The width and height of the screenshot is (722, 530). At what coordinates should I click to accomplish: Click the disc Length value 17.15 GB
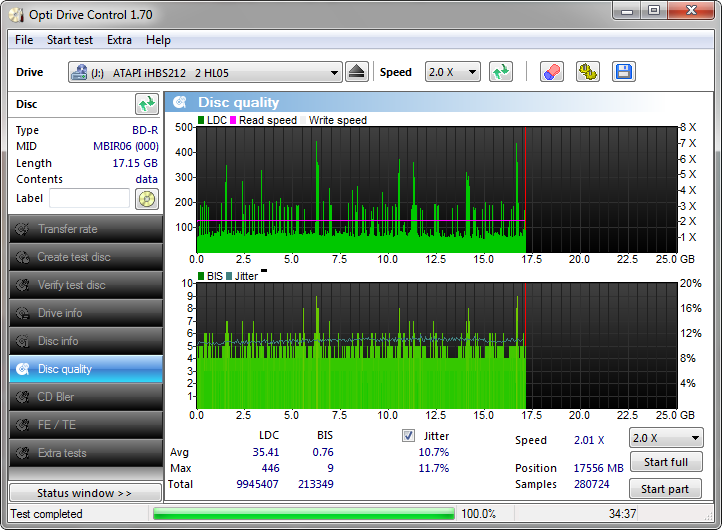point(135,163)
